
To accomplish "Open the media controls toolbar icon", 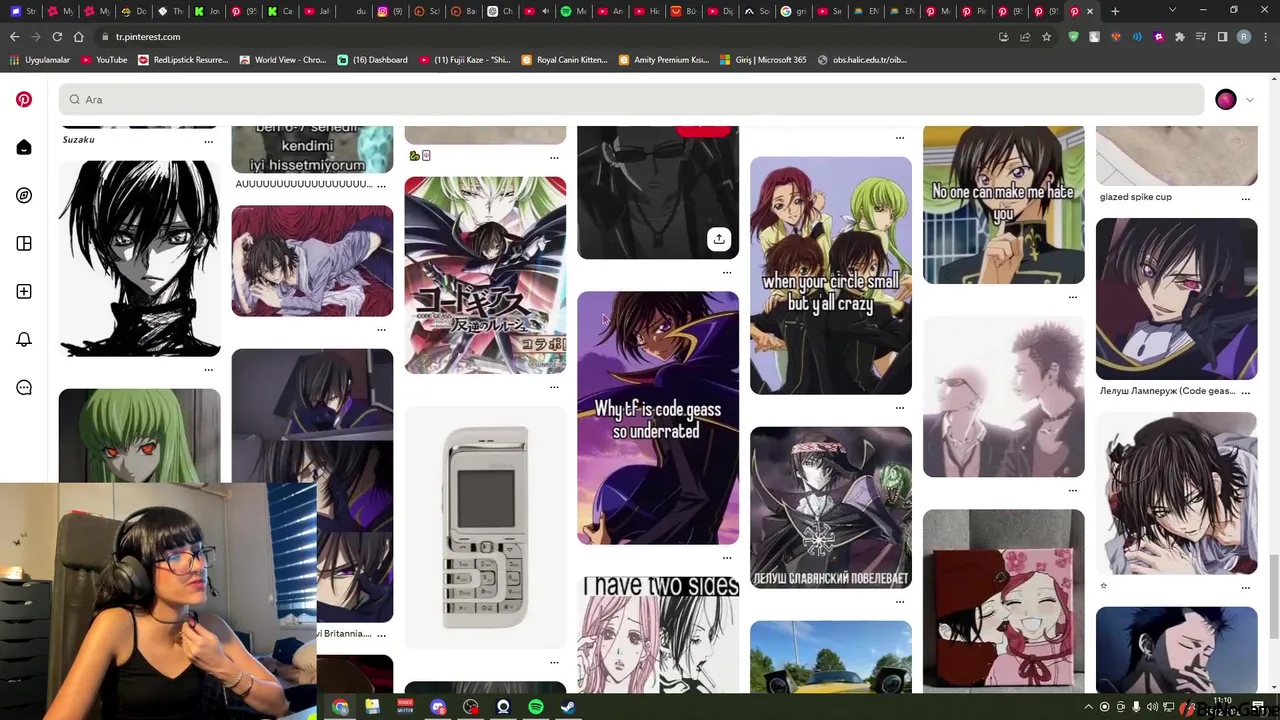I will pos(1201,37).
